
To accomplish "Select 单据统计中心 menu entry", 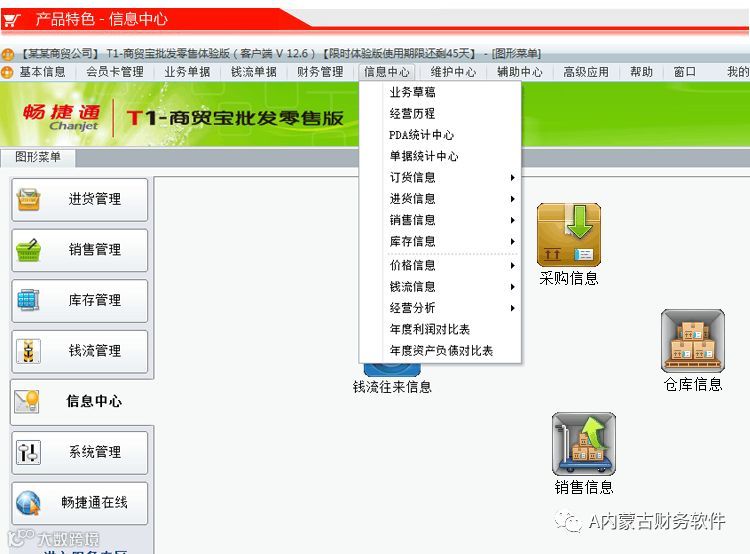I will point(440,156).
